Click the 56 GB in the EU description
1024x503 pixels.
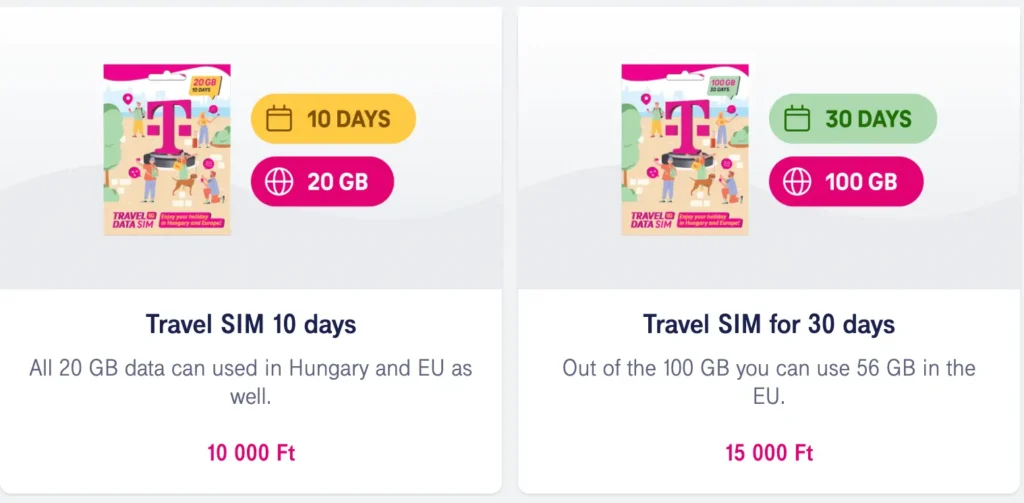point(769,381)
